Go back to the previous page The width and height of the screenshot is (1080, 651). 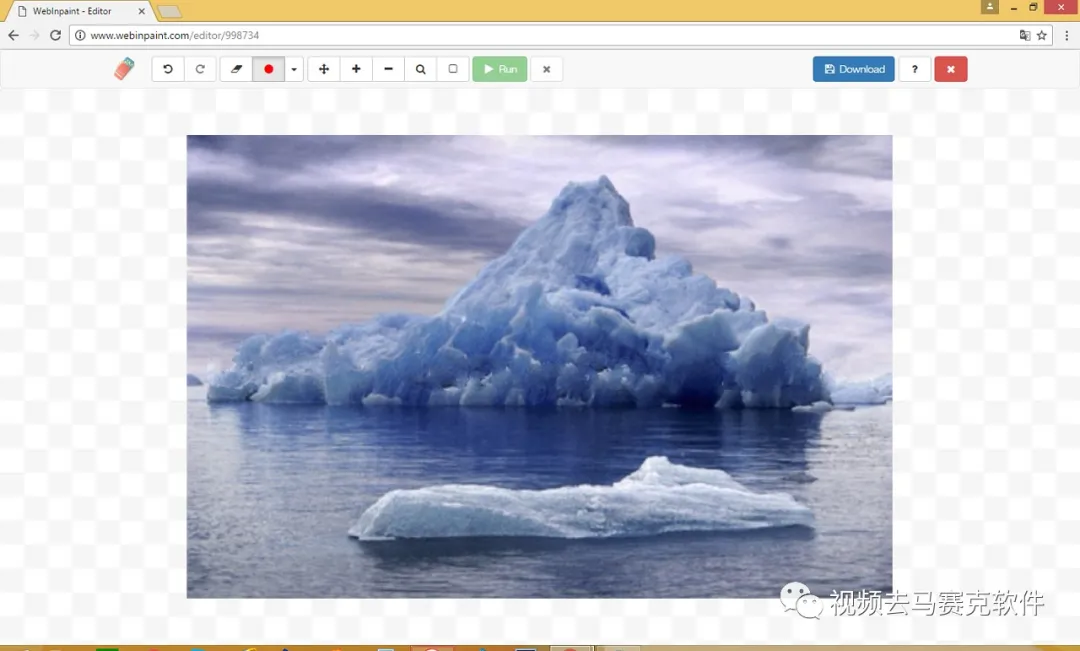(13, 35)
